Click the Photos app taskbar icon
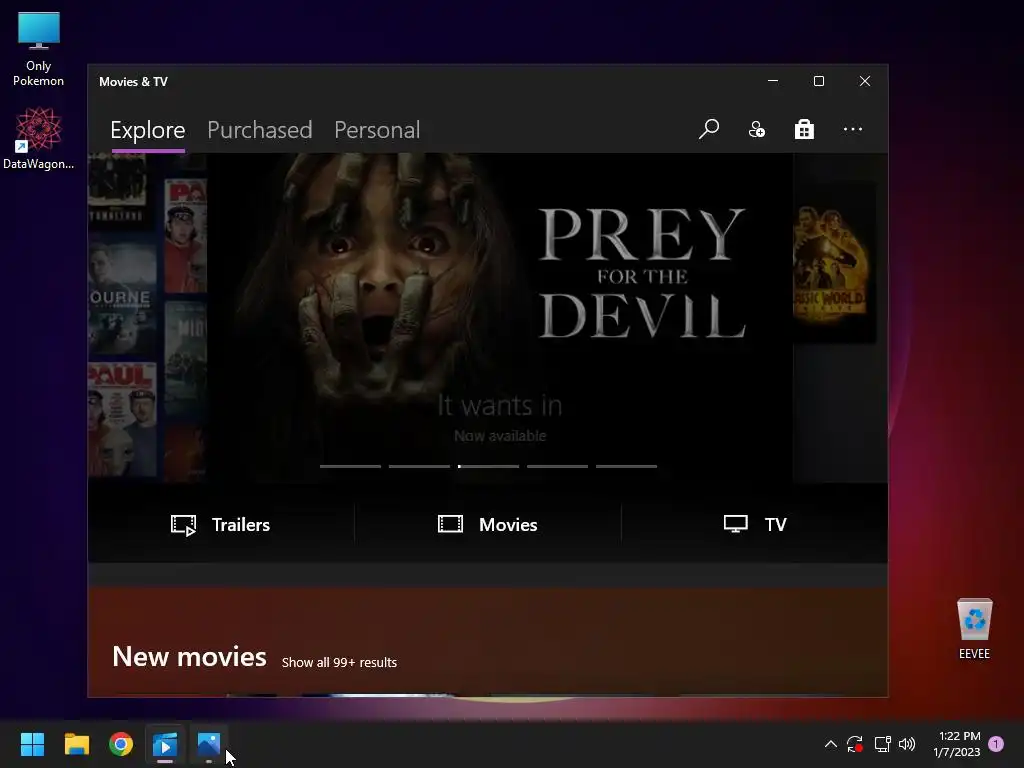Image resolution: width=1024 pixels, height=768 pixels. coord(209,744)
